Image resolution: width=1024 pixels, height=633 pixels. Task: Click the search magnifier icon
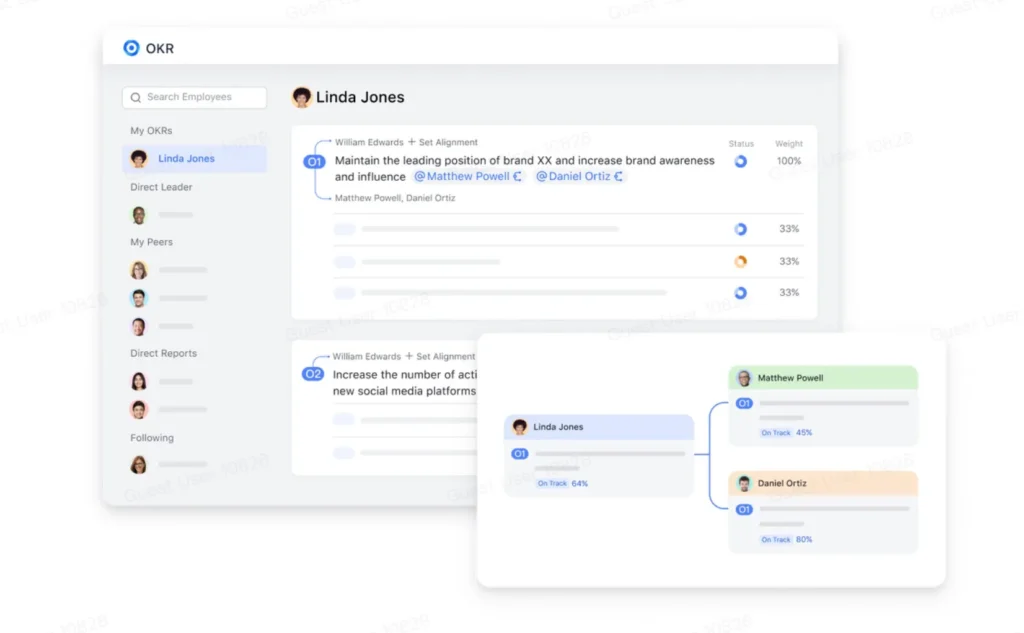[x=136, y=97]
